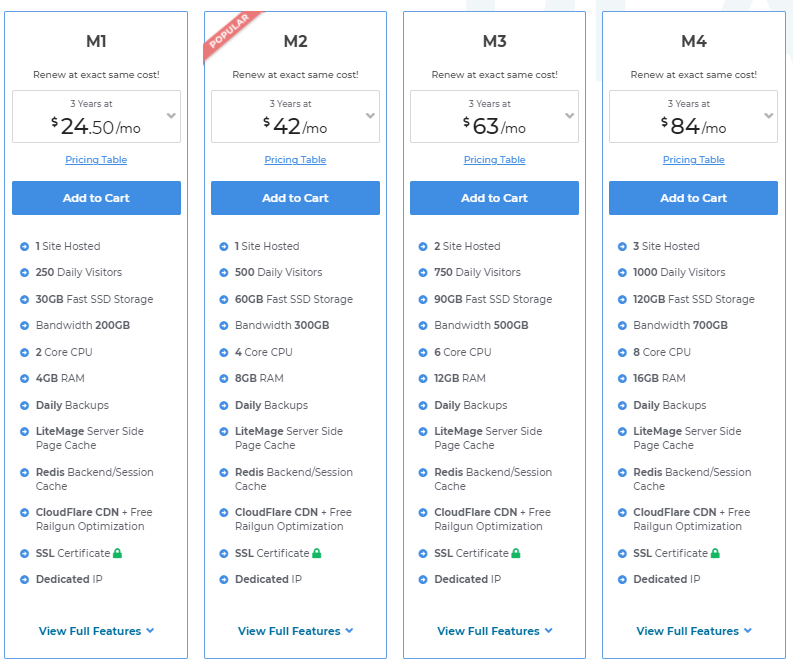Expand View Full Features for M4
Viewport: 793px width, 664px height.
tap(694, 631)
